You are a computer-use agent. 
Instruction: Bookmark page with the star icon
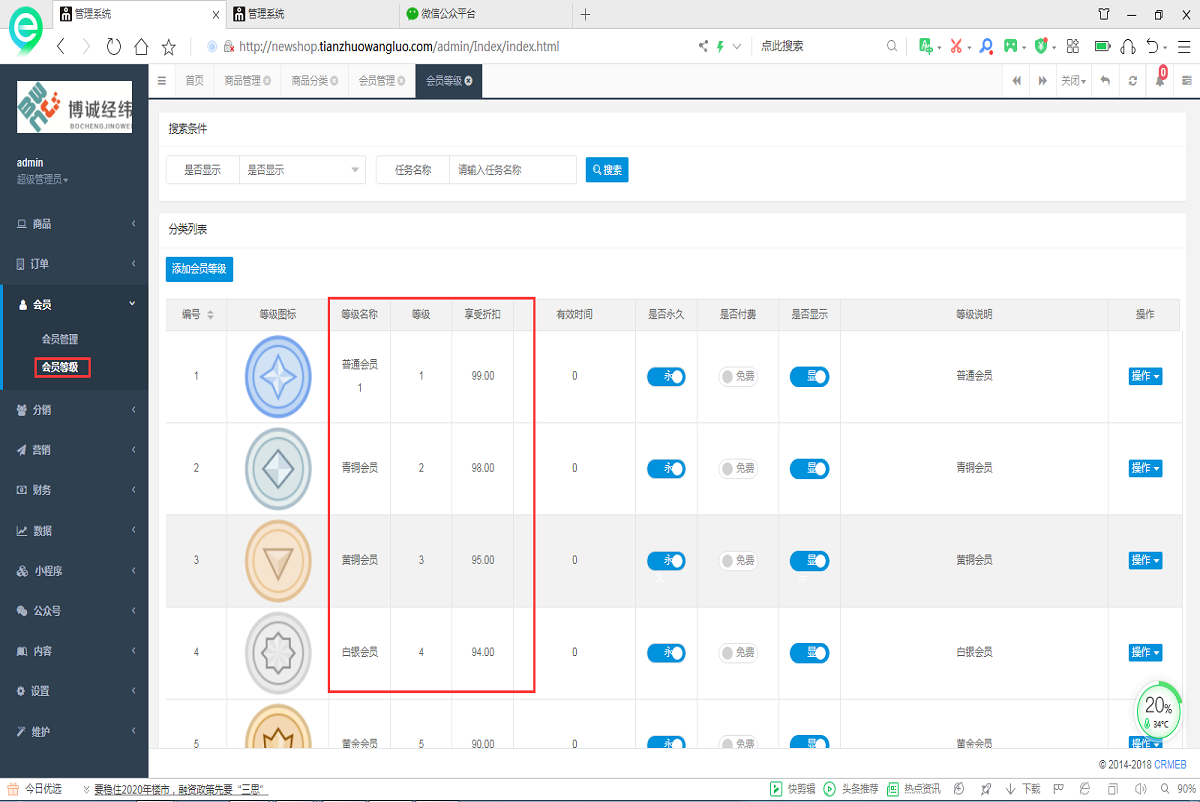169,46
